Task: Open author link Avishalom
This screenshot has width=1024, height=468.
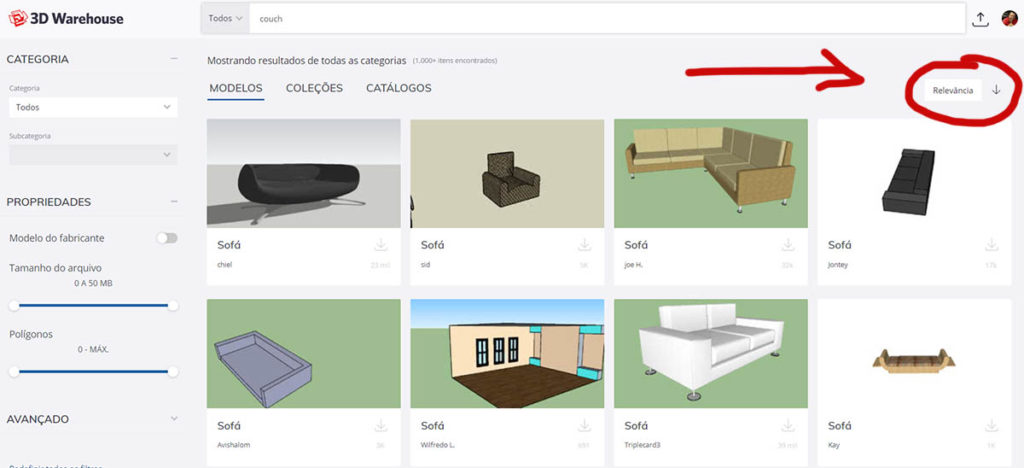Action: pos(234,445)
